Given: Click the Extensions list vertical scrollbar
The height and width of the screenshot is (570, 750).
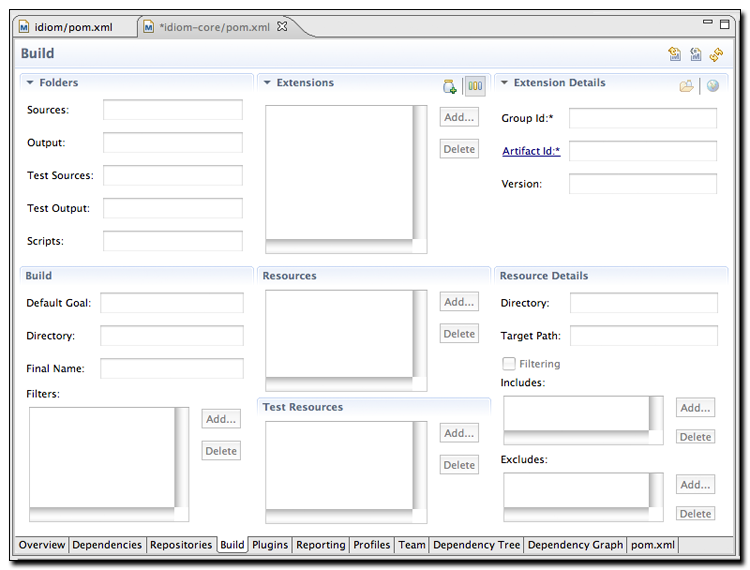Looking at the screenshot, I should pyautogui.click(x=419, y=172).
